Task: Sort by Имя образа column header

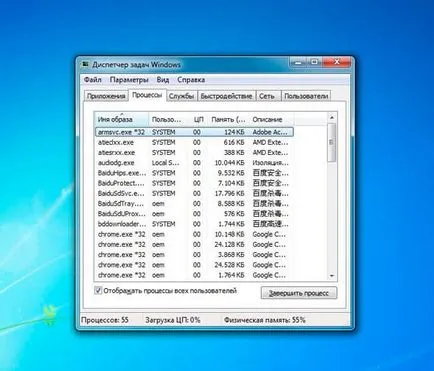Action: [122, 119]
